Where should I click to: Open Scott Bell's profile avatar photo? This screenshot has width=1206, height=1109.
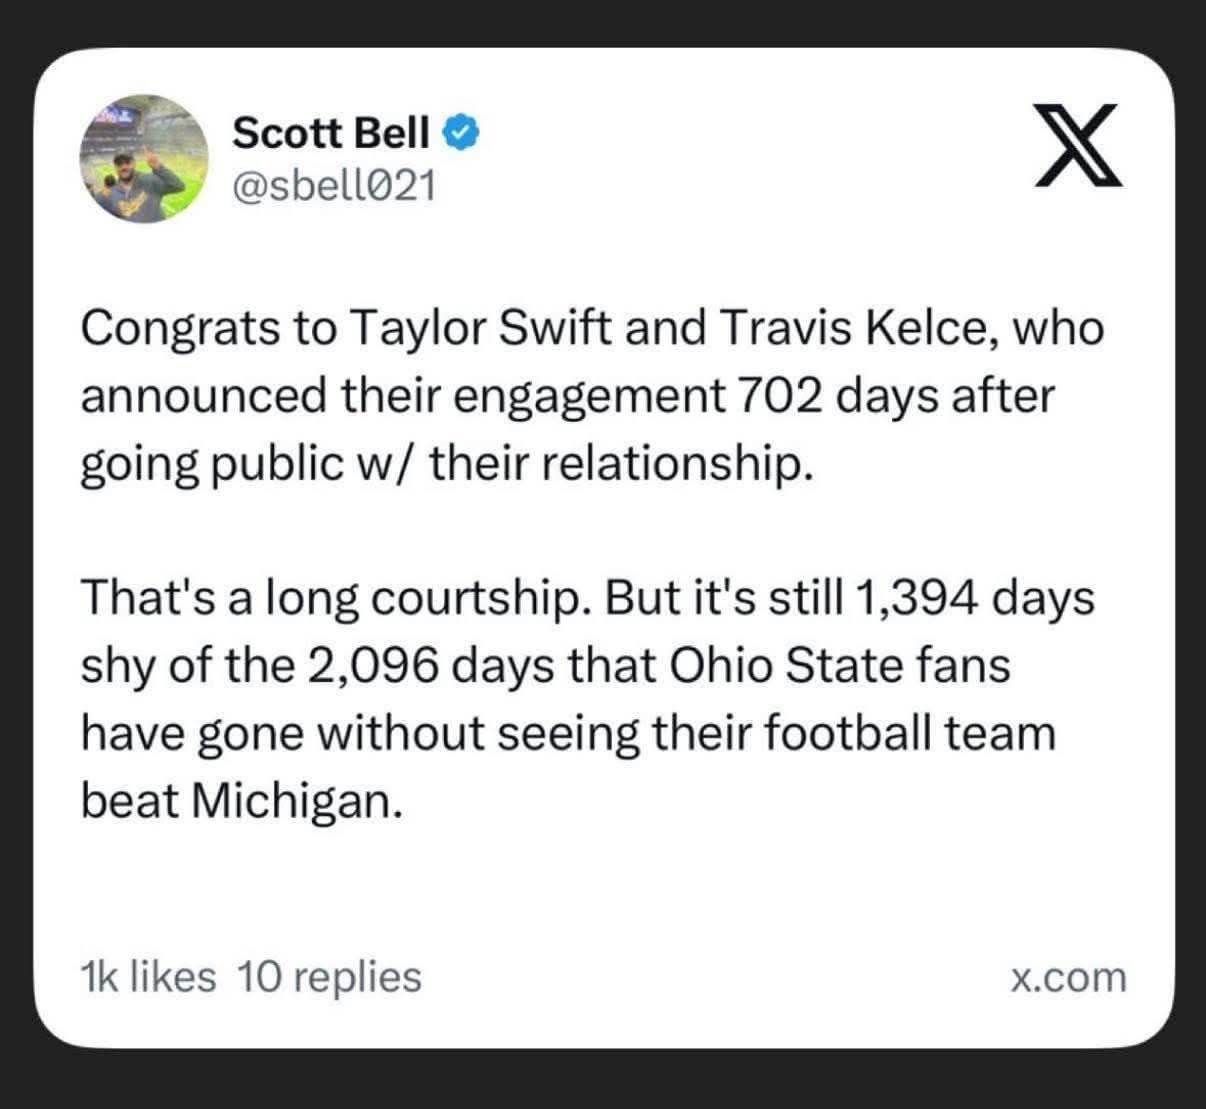coord(144,158)
